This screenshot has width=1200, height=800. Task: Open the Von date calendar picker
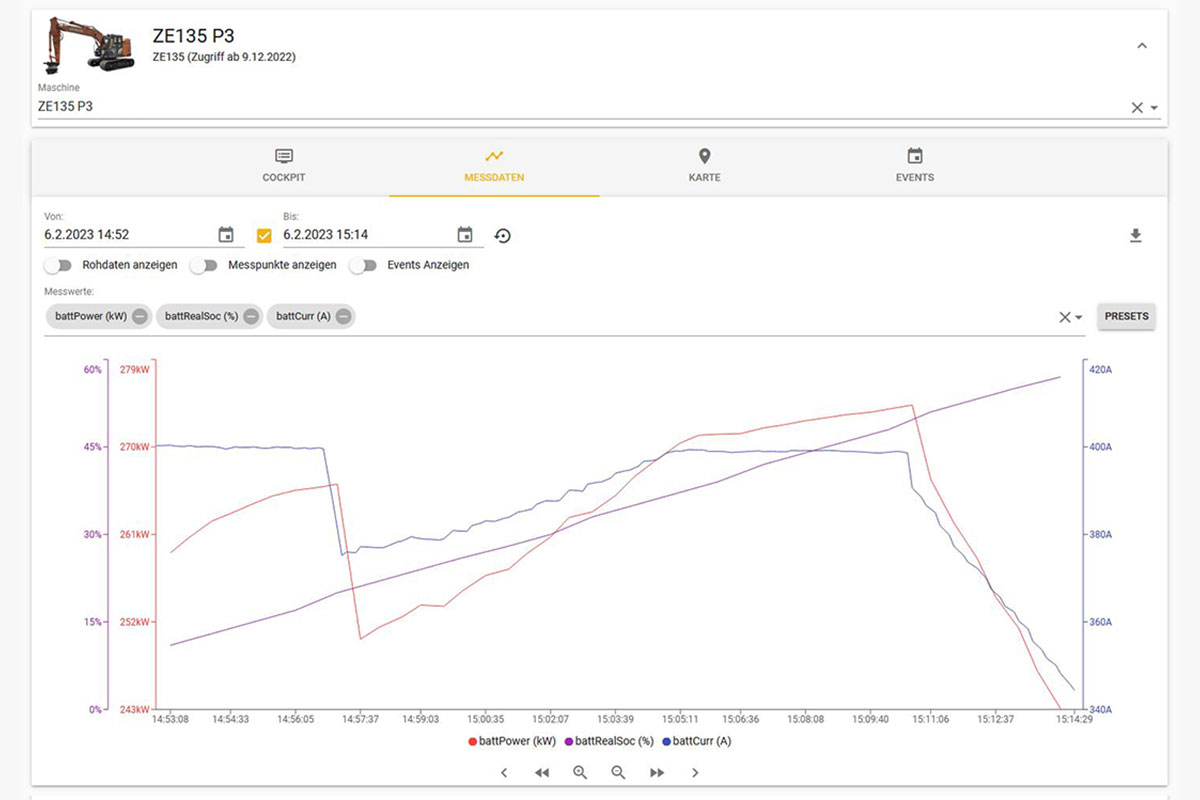point(226,235)
